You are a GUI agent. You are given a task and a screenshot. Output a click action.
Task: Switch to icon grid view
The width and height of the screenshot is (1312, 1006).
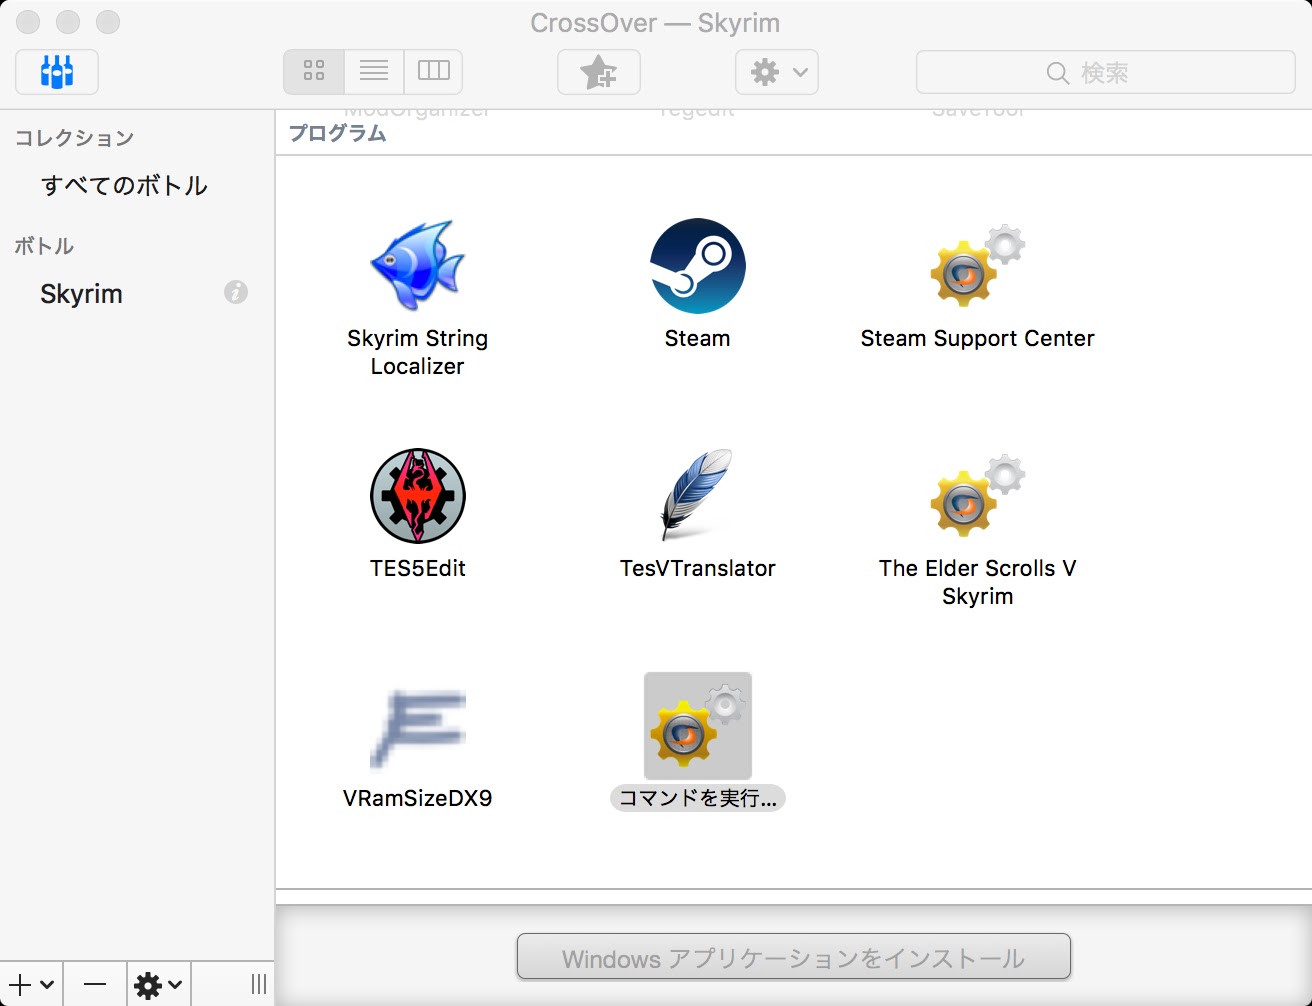tap(314, 71)
